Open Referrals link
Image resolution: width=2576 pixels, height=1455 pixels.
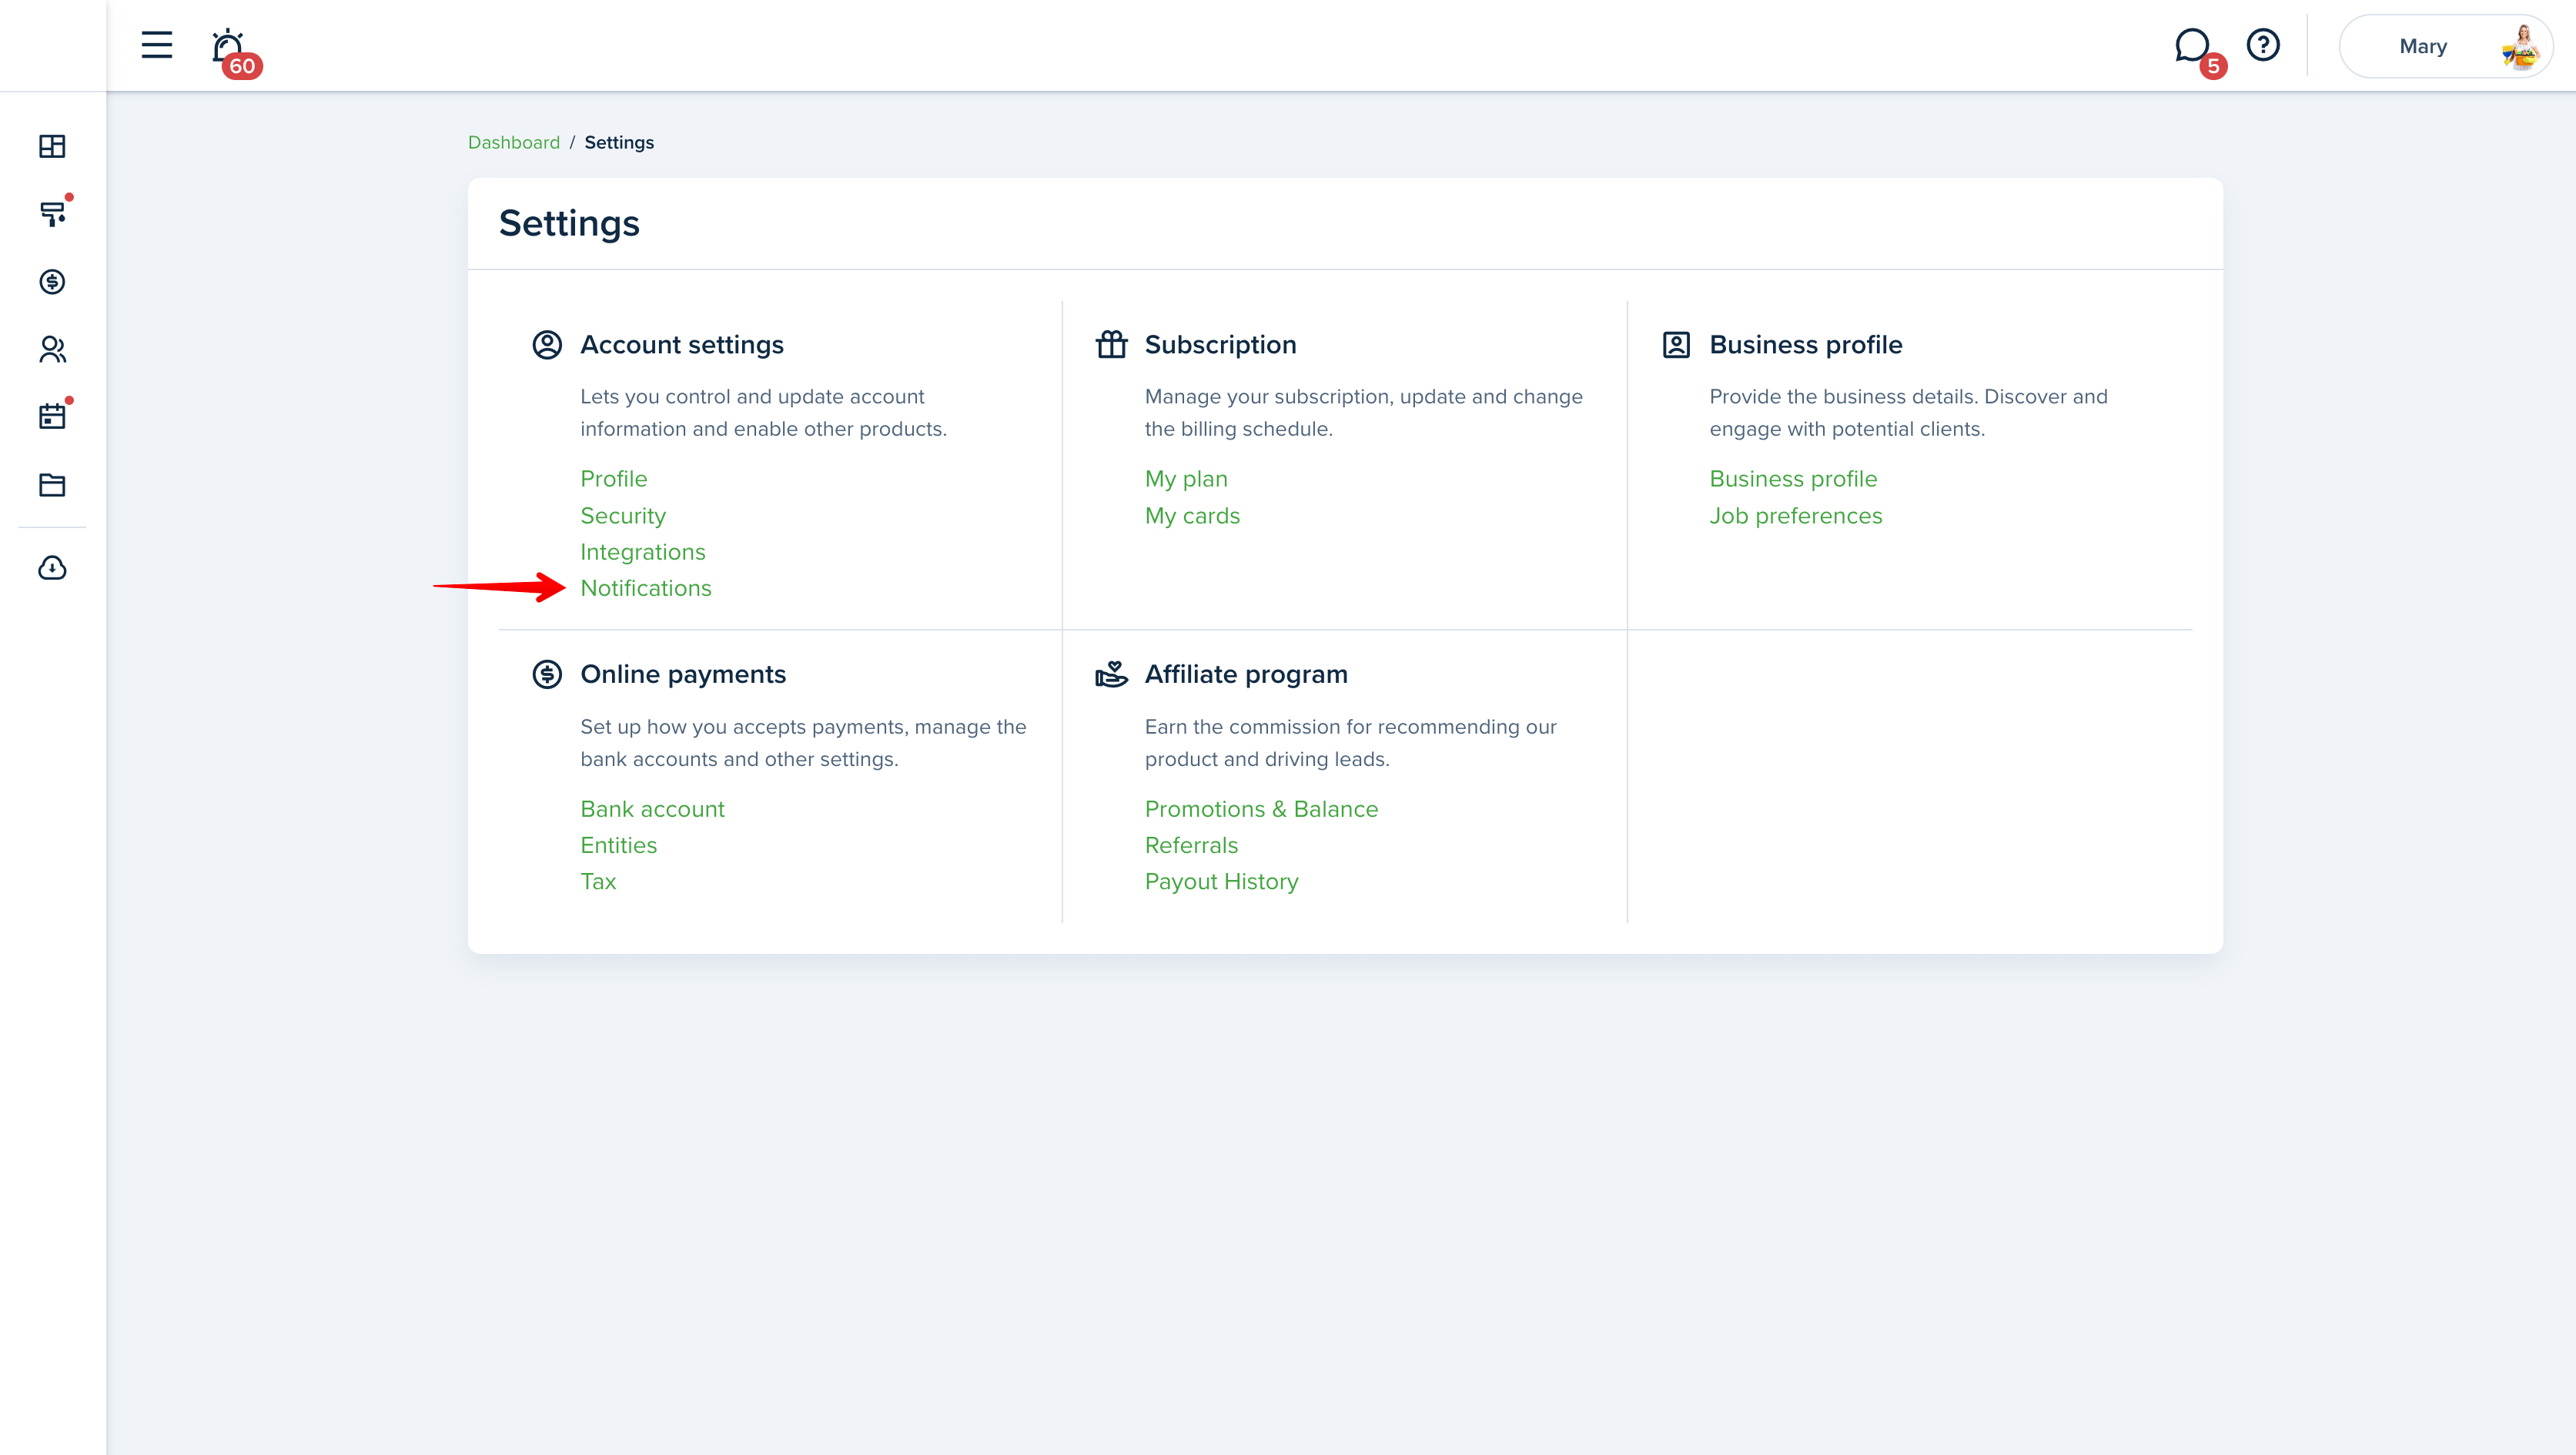click(x=1191, y=845)
